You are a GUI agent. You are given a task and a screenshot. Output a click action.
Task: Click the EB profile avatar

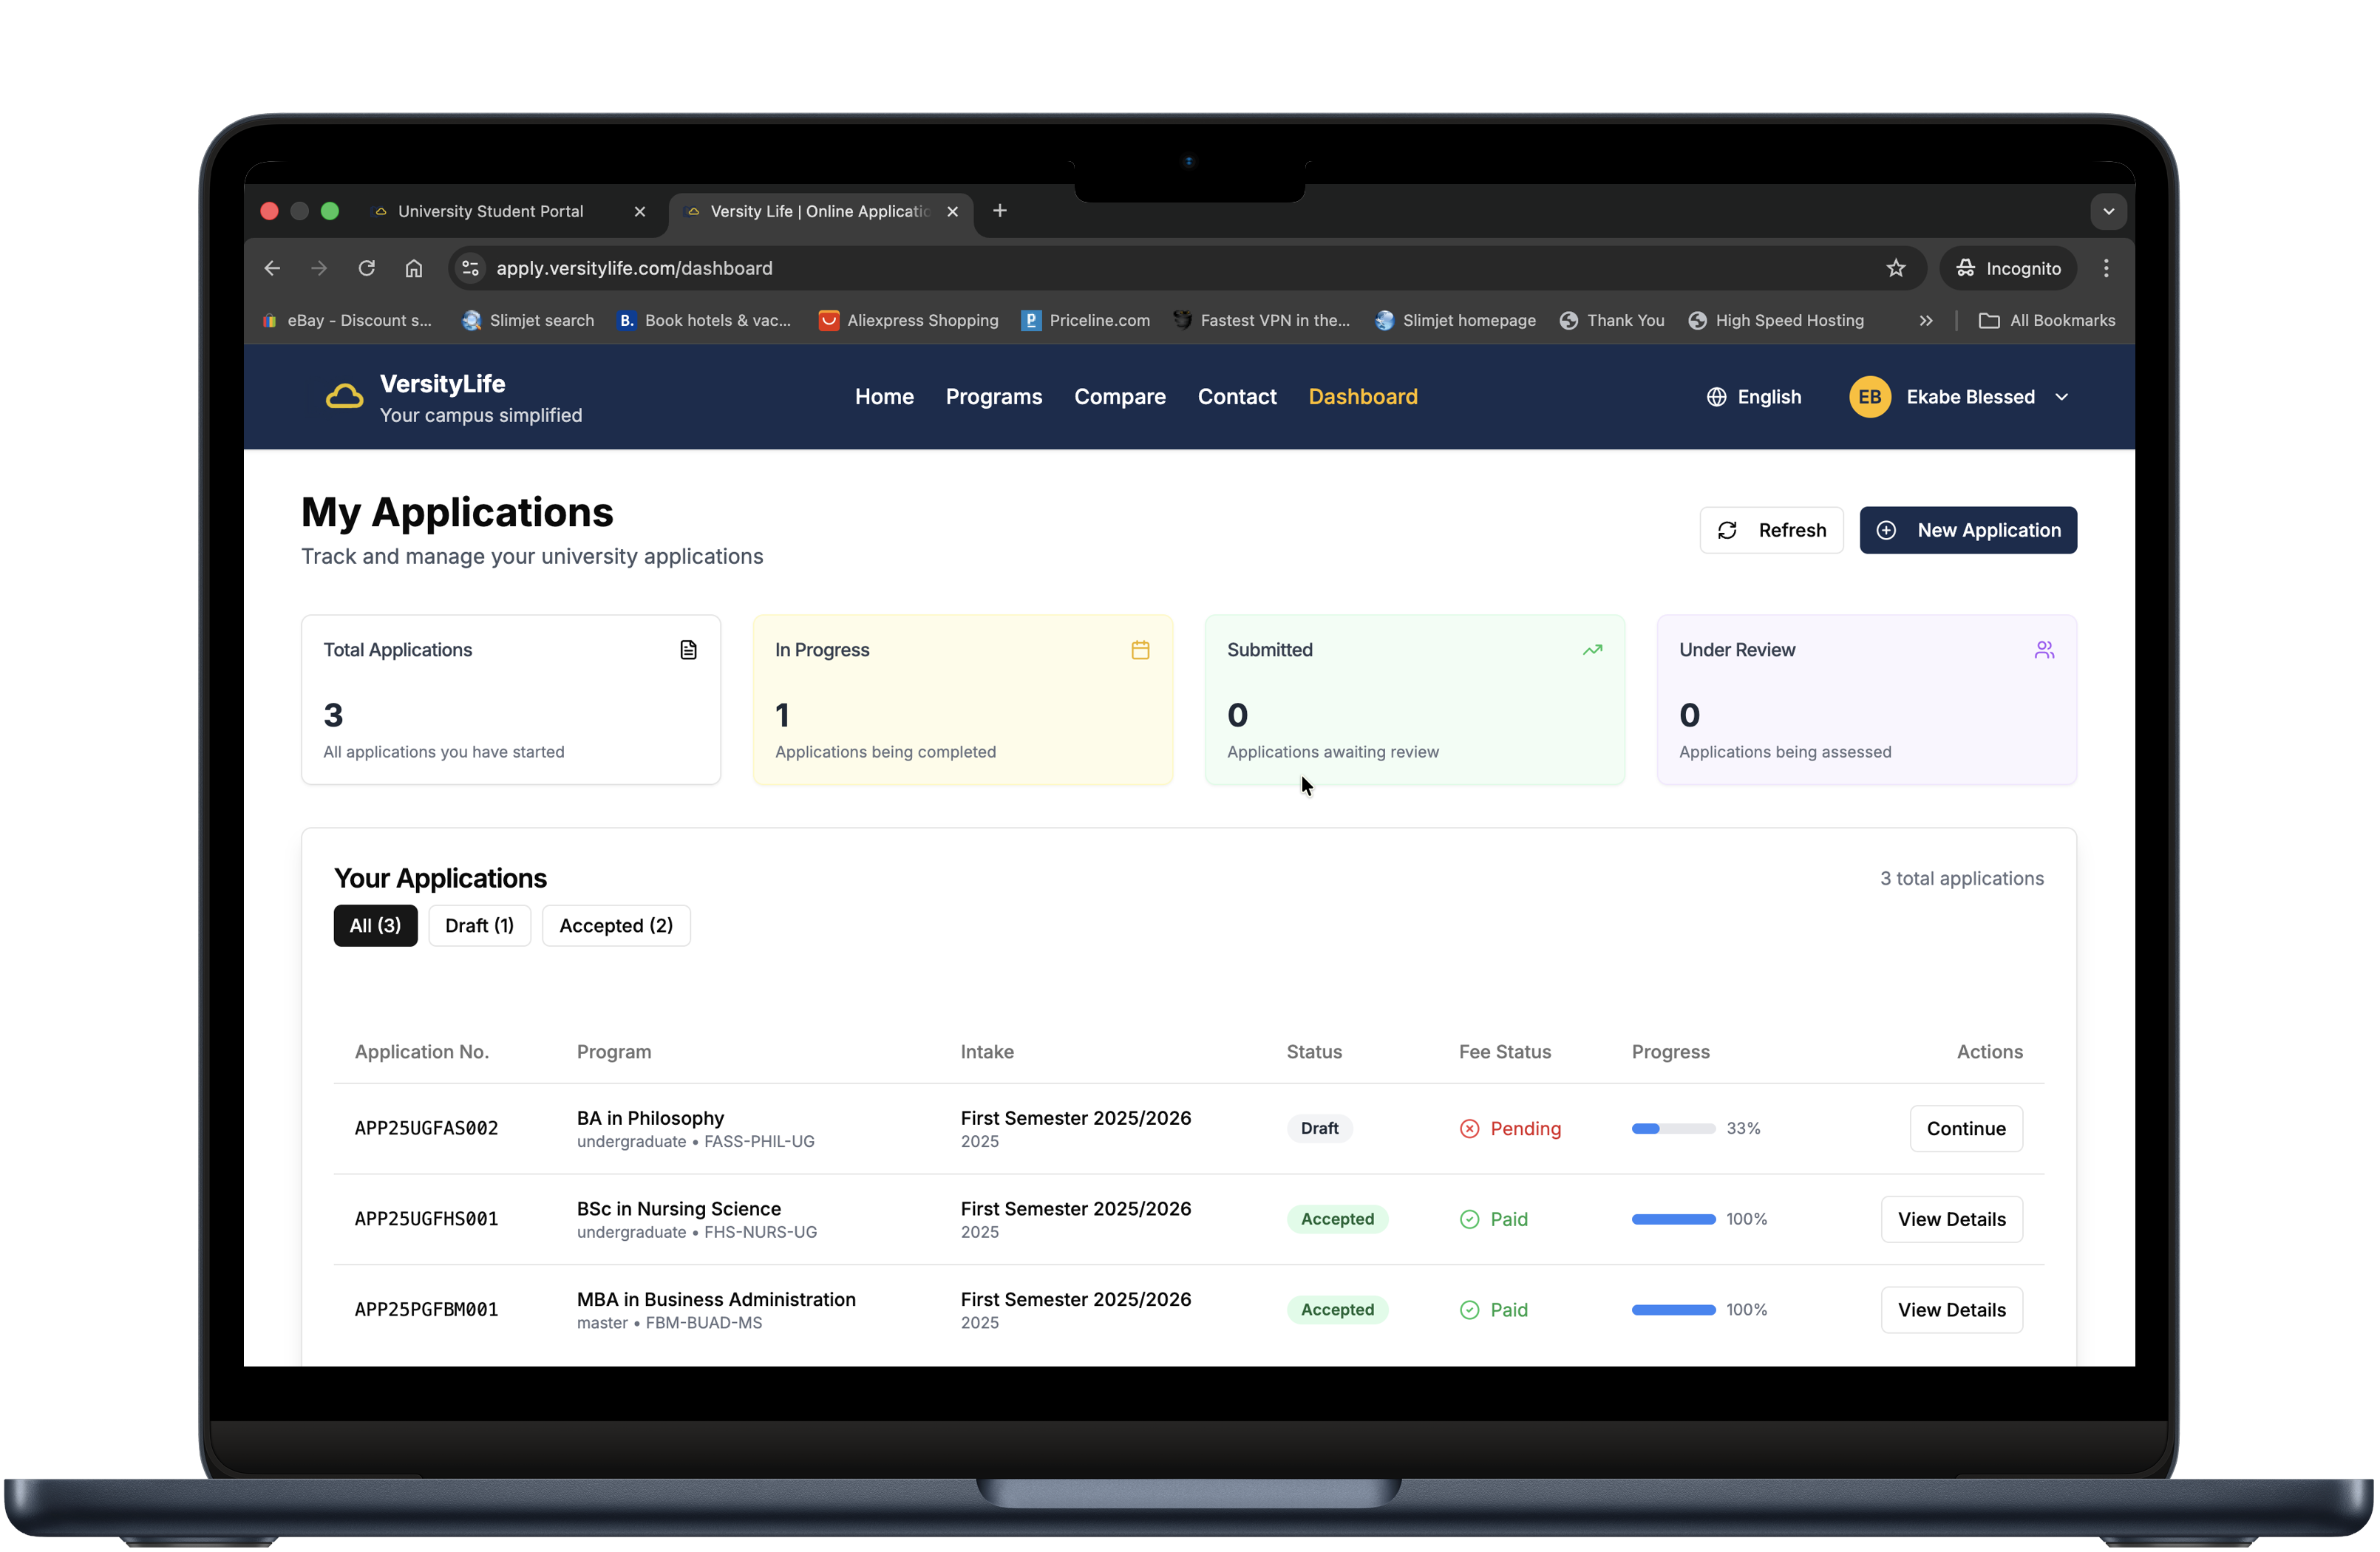point(1869,397)
